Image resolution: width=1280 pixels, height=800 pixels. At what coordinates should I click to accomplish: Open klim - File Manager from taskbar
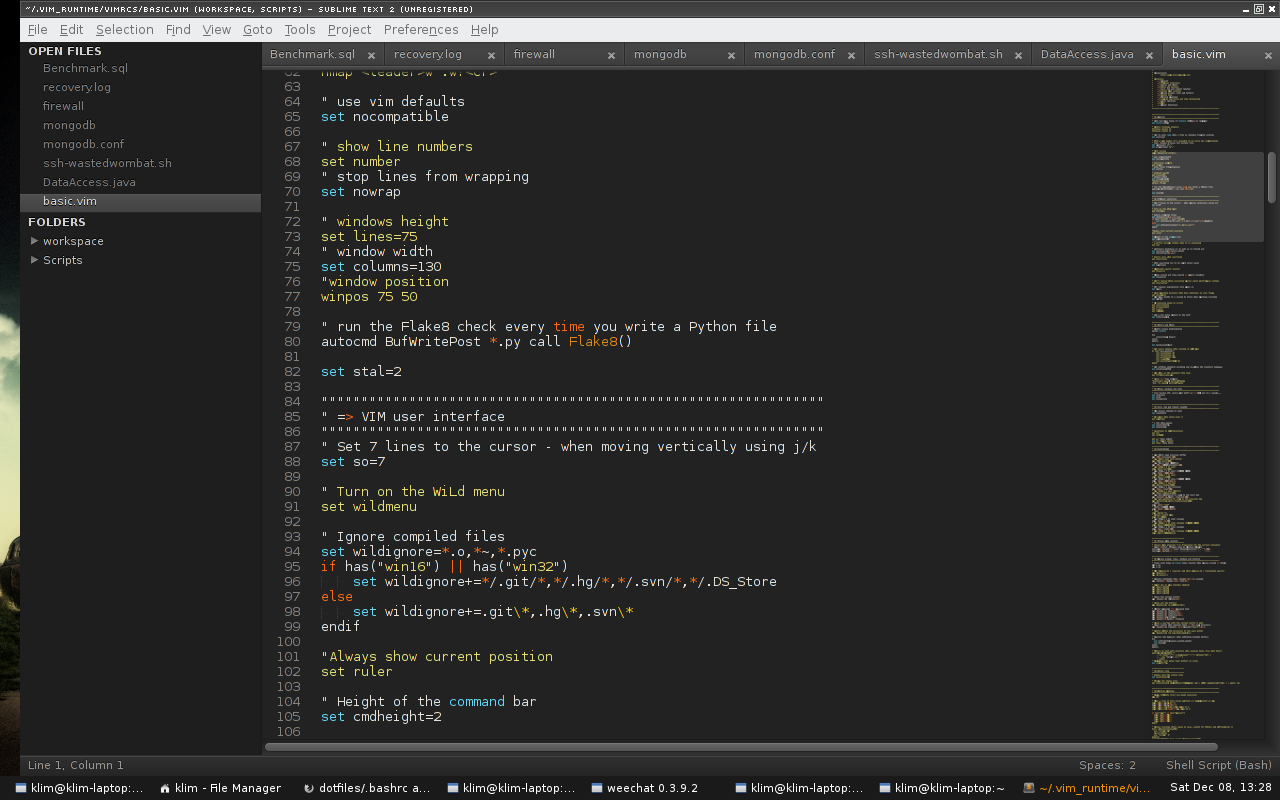pyautogui.click(x=221, y=788)
